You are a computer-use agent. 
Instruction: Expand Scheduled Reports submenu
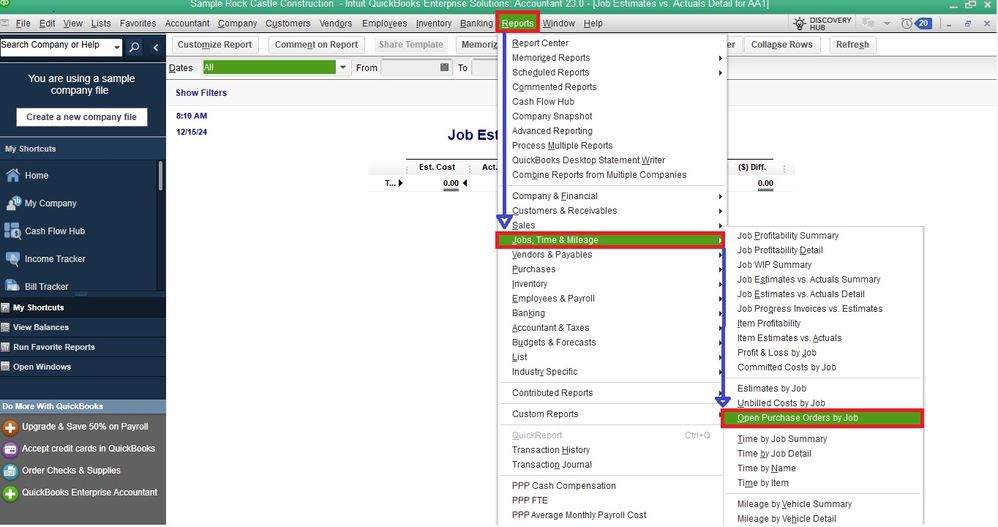coord(612,73)
